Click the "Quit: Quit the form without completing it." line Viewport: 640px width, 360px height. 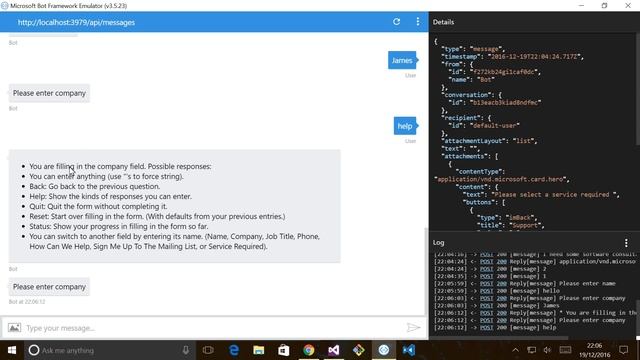98,207
